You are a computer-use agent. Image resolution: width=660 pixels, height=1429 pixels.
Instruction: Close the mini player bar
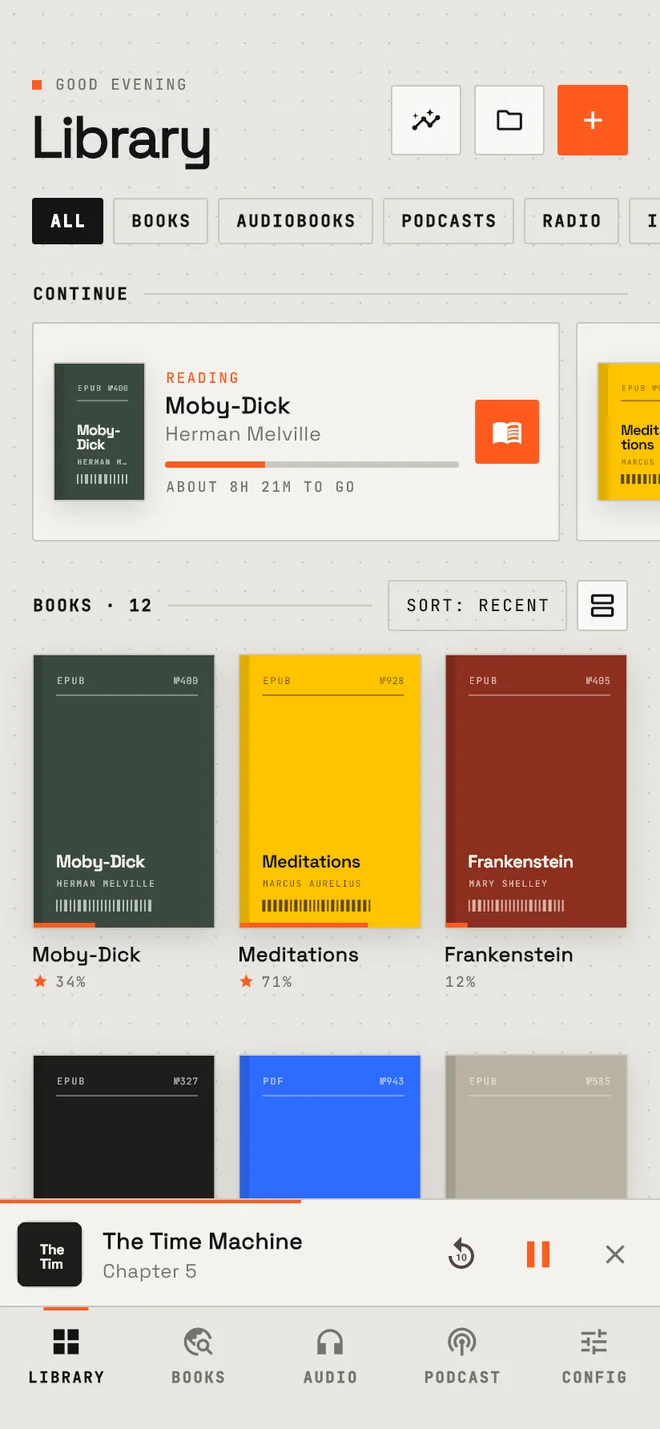click(x=615, y=1254)
